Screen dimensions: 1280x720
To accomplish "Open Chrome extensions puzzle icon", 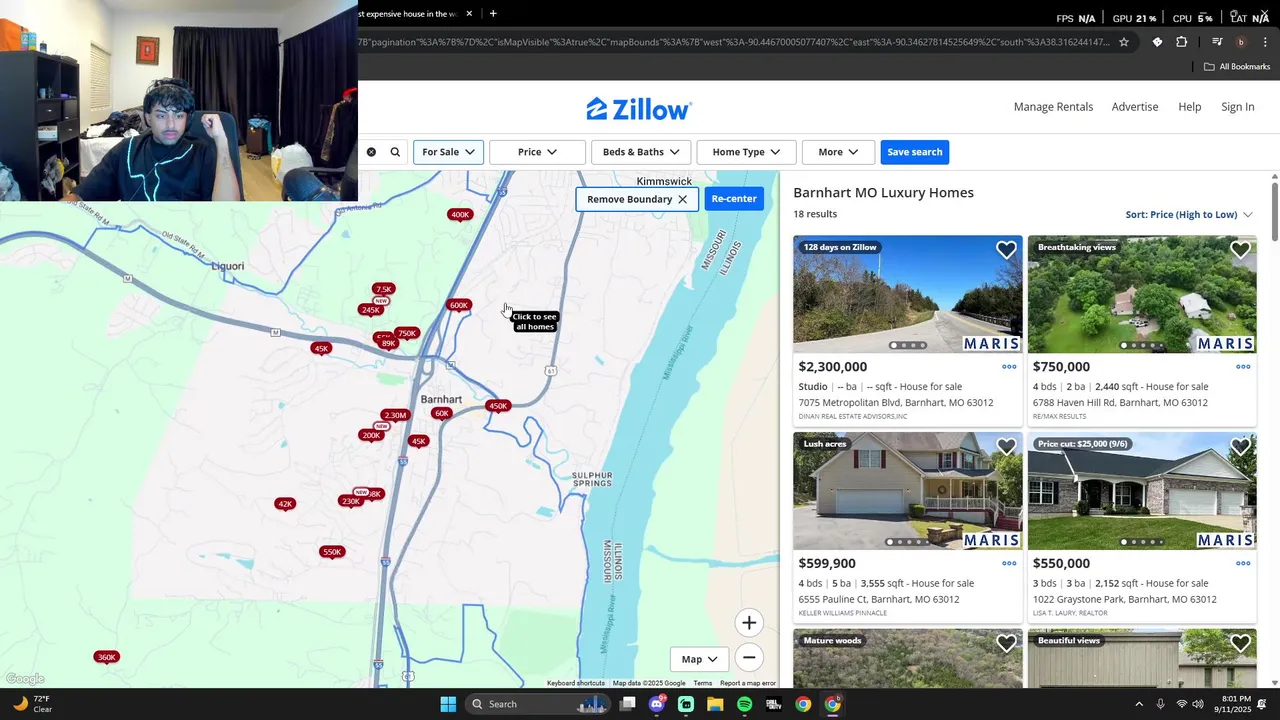I will 1182,42.
